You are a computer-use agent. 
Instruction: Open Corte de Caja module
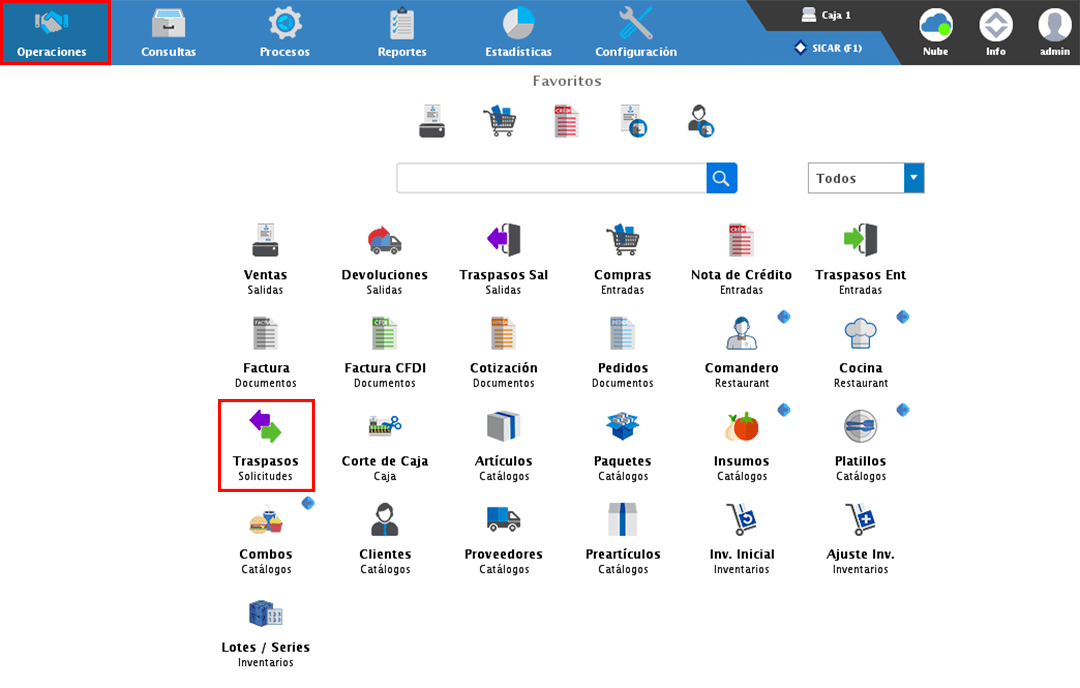(x=384, y=428)
